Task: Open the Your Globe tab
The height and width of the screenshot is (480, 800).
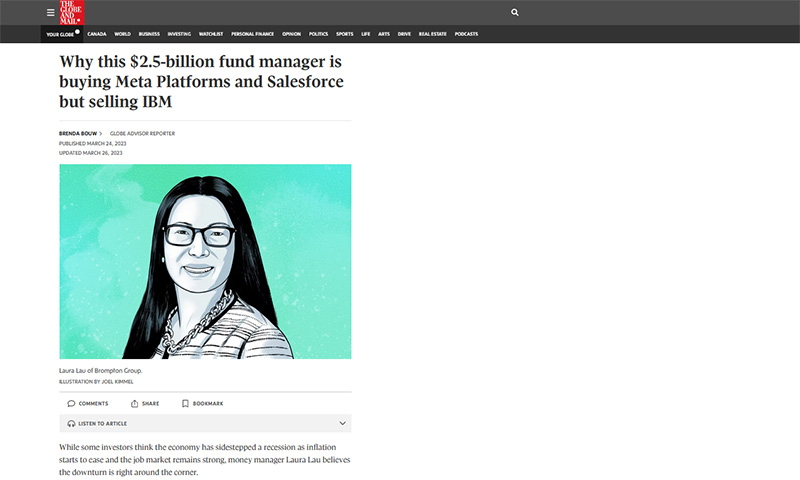Action: pos(62,34)
